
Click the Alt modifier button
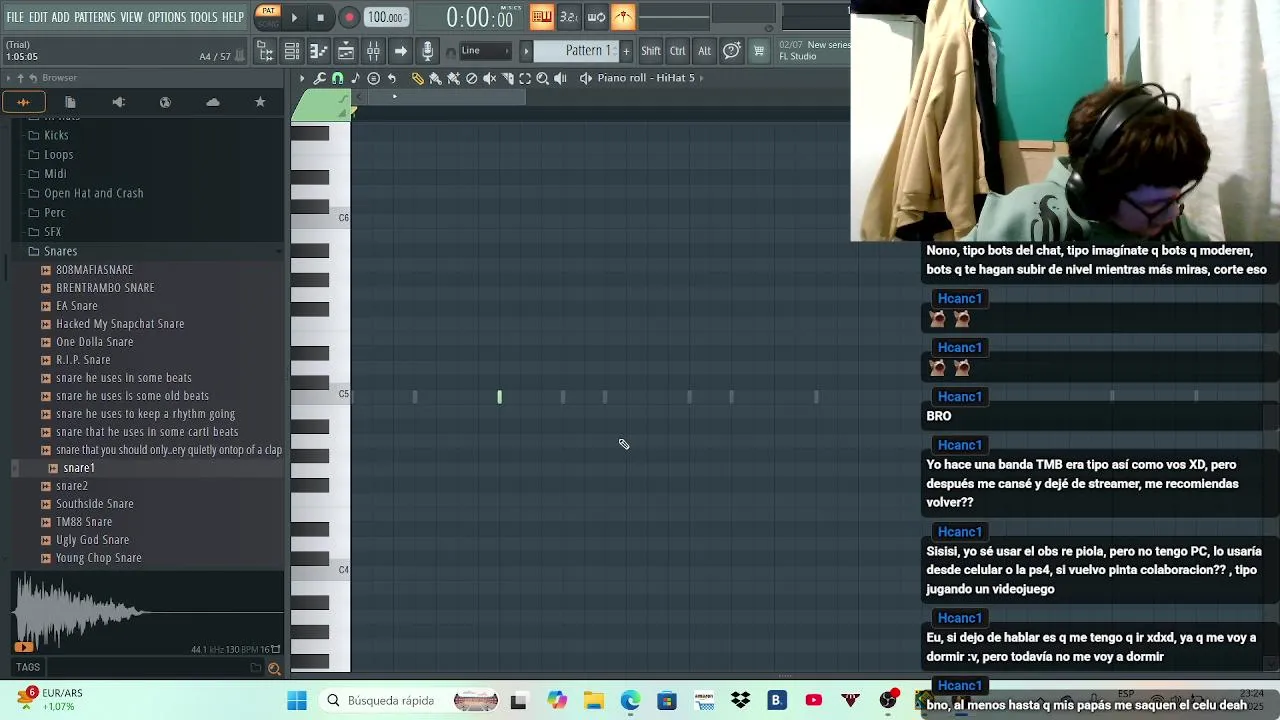click(x=704, y=51)
